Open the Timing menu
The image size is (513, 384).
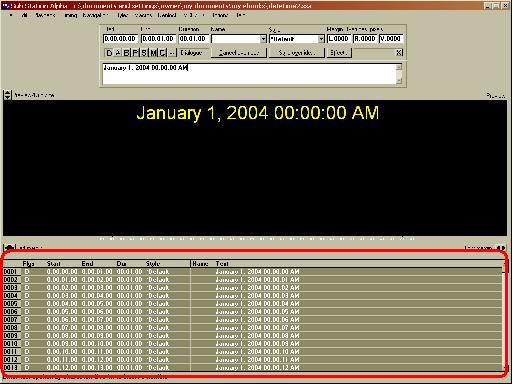pos(70,15)
